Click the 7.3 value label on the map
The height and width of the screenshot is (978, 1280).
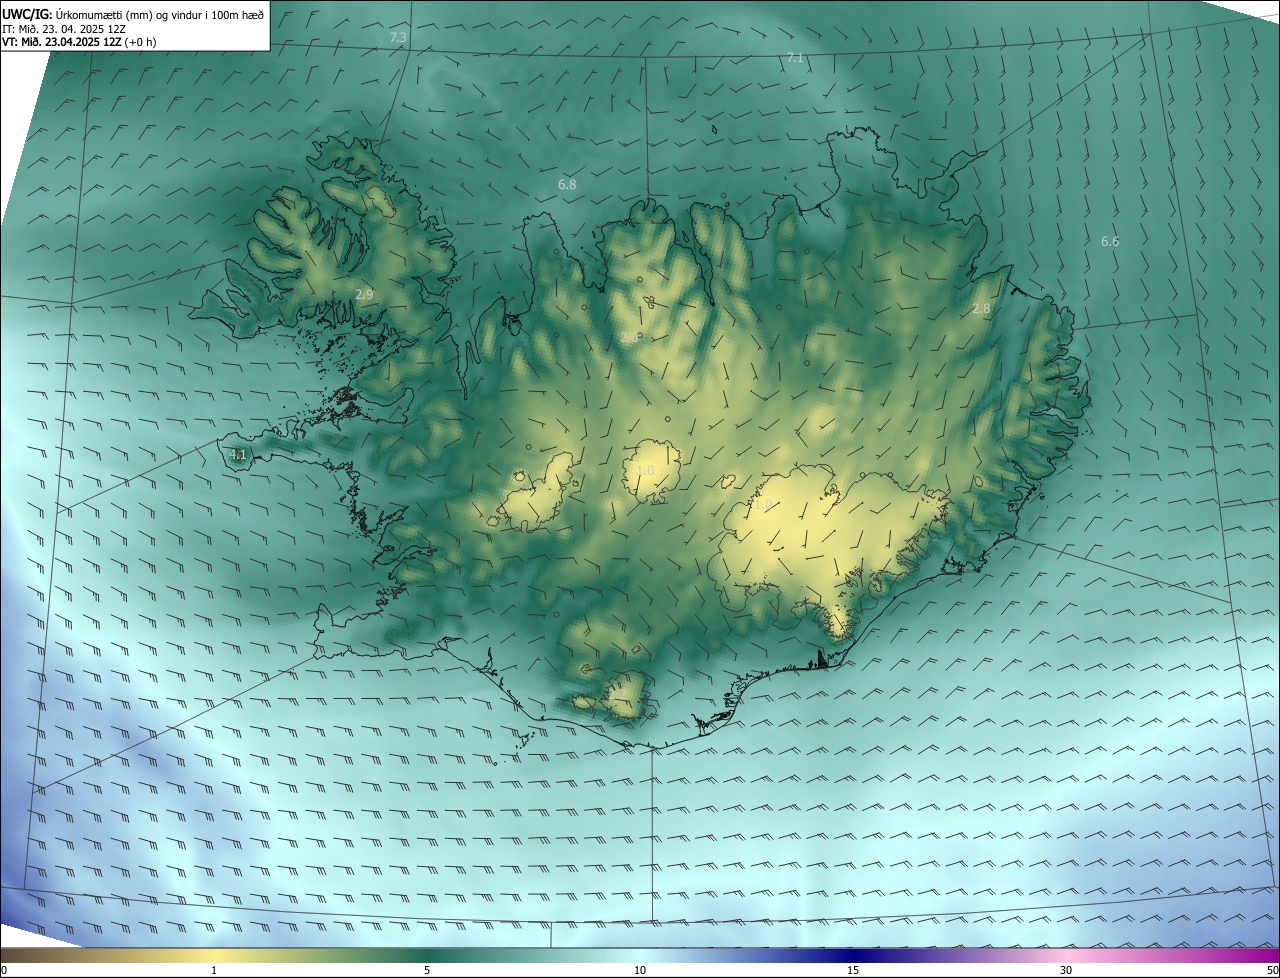click(x=398, y=37)
